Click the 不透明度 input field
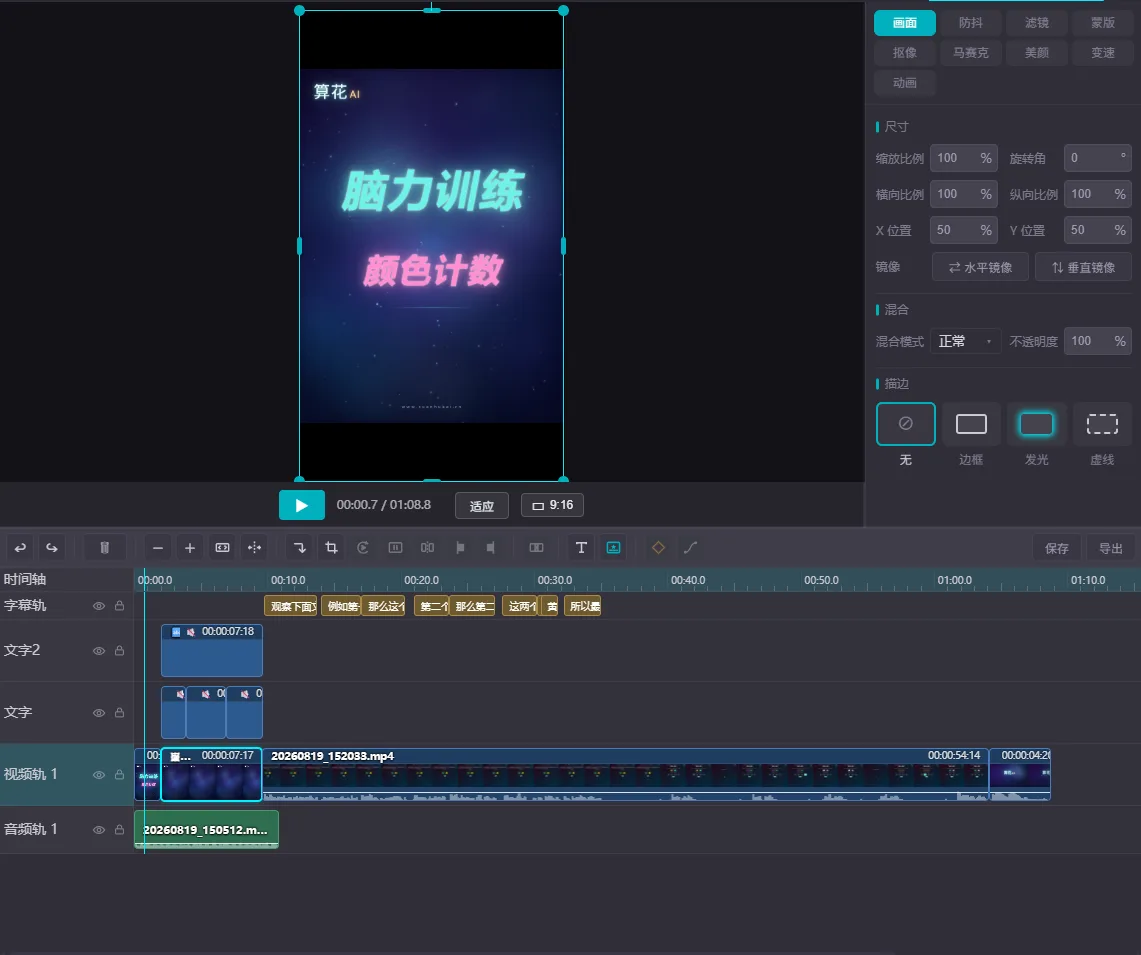This screenshot has height=955, width=1141. click(1097, 341)
